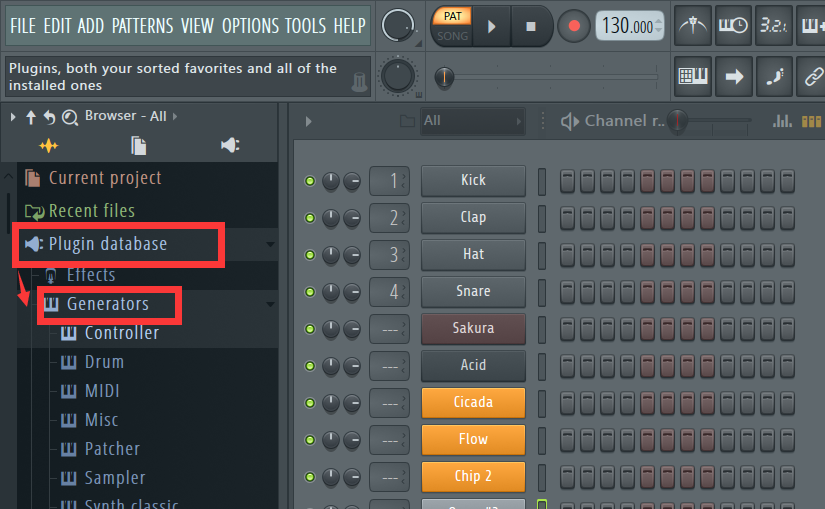Viewport: 825px width, 509px height.
Task: Open Clap mixer track selector 2
Action: pyautogui.click(x=389, y=218)
